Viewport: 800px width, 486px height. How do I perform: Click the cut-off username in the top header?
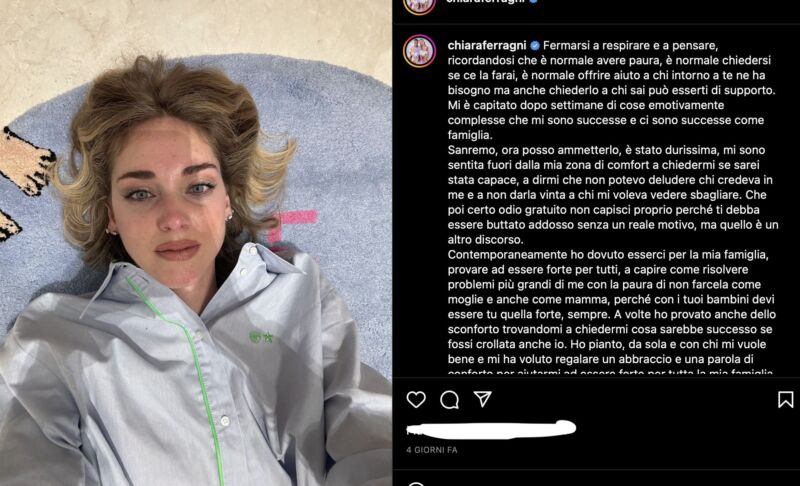(x=485, y=2)
